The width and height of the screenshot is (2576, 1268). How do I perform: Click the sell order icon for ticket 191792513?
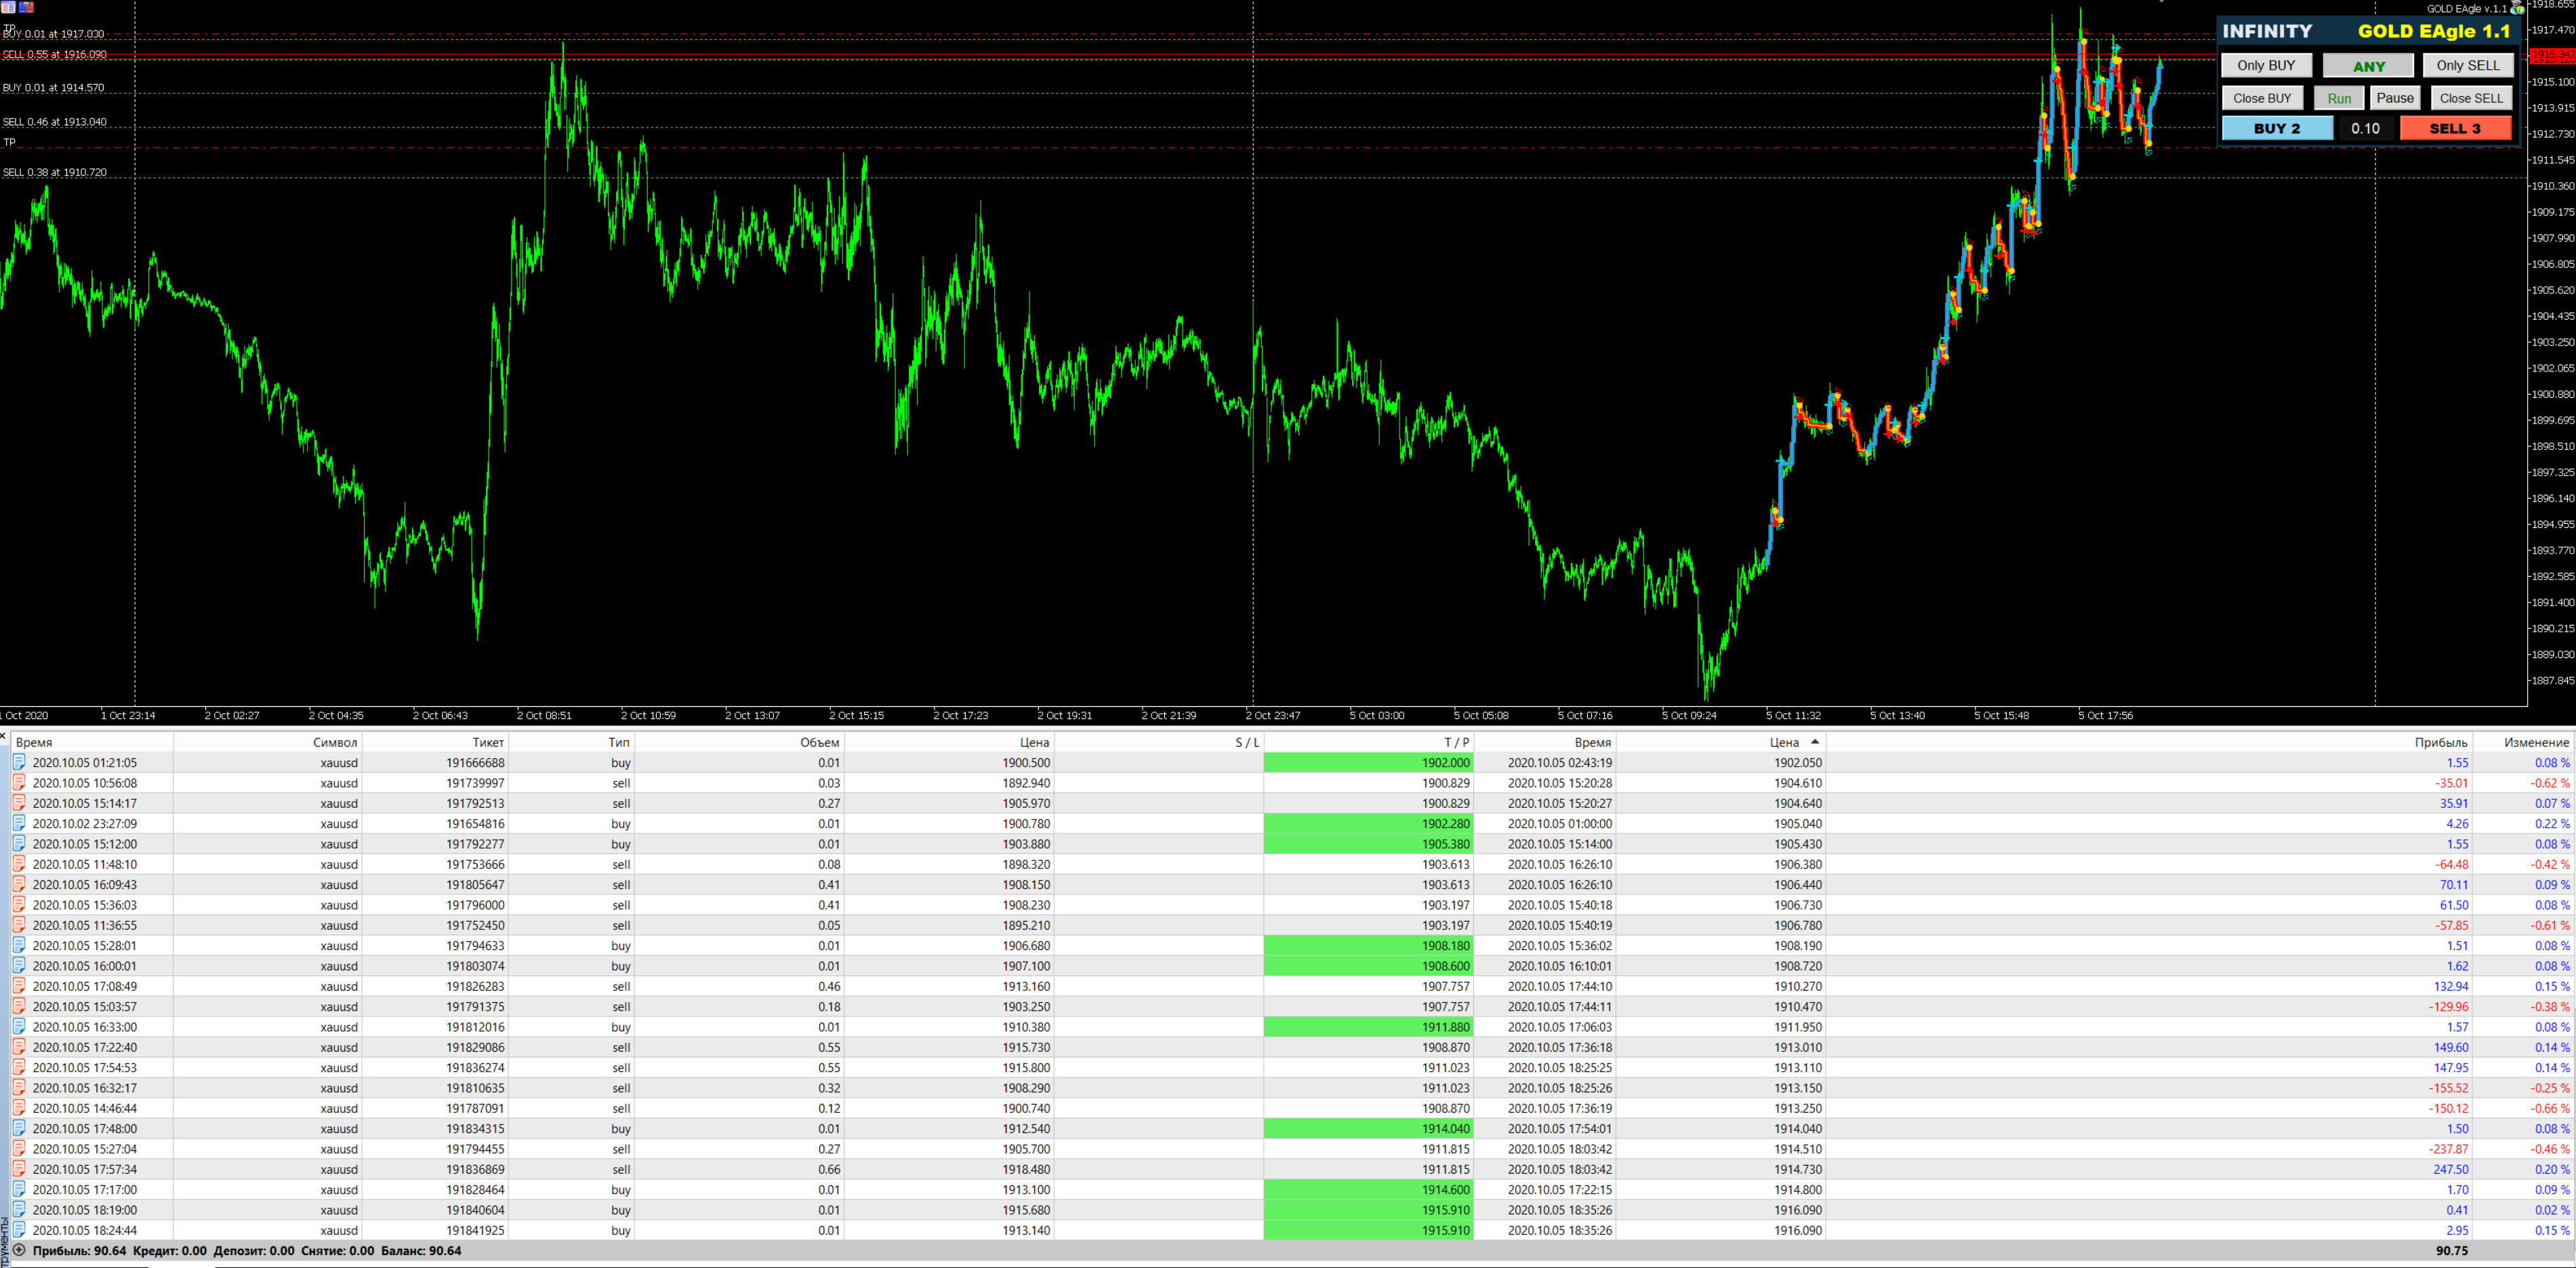19,802
